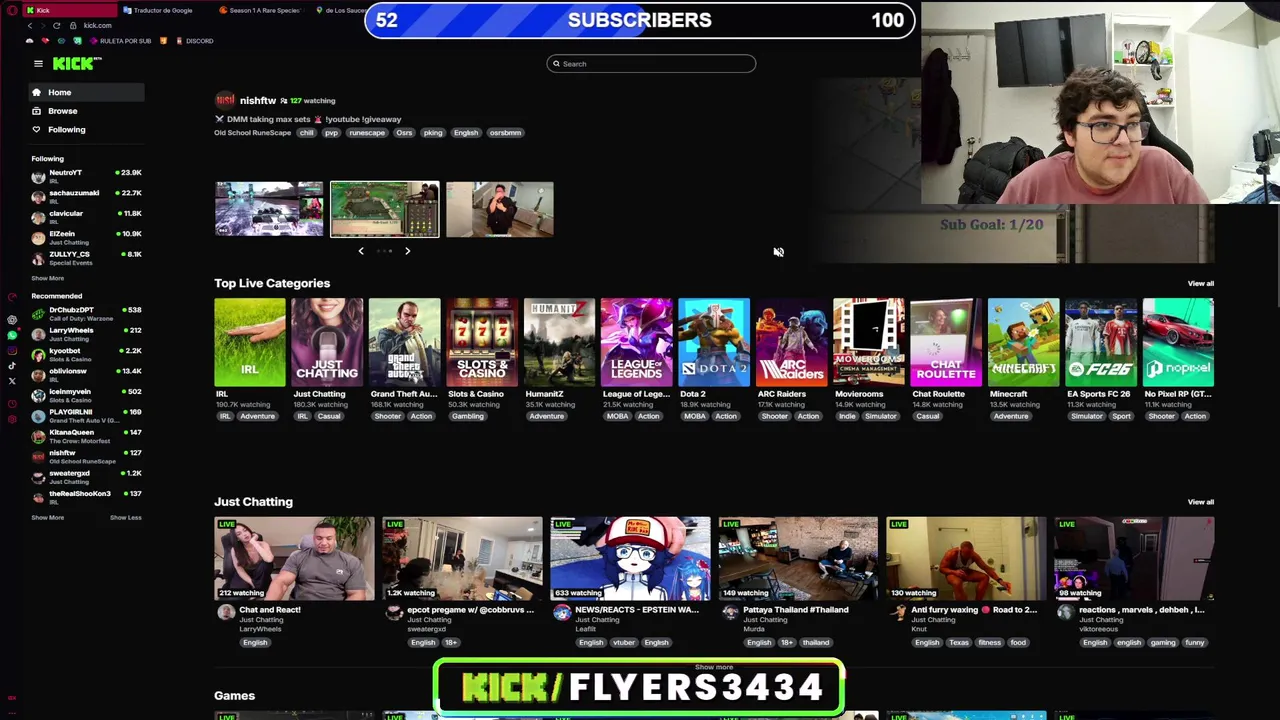
Task: Open RULETA POR SUB bookmark
Action: (x=120, y=41)
